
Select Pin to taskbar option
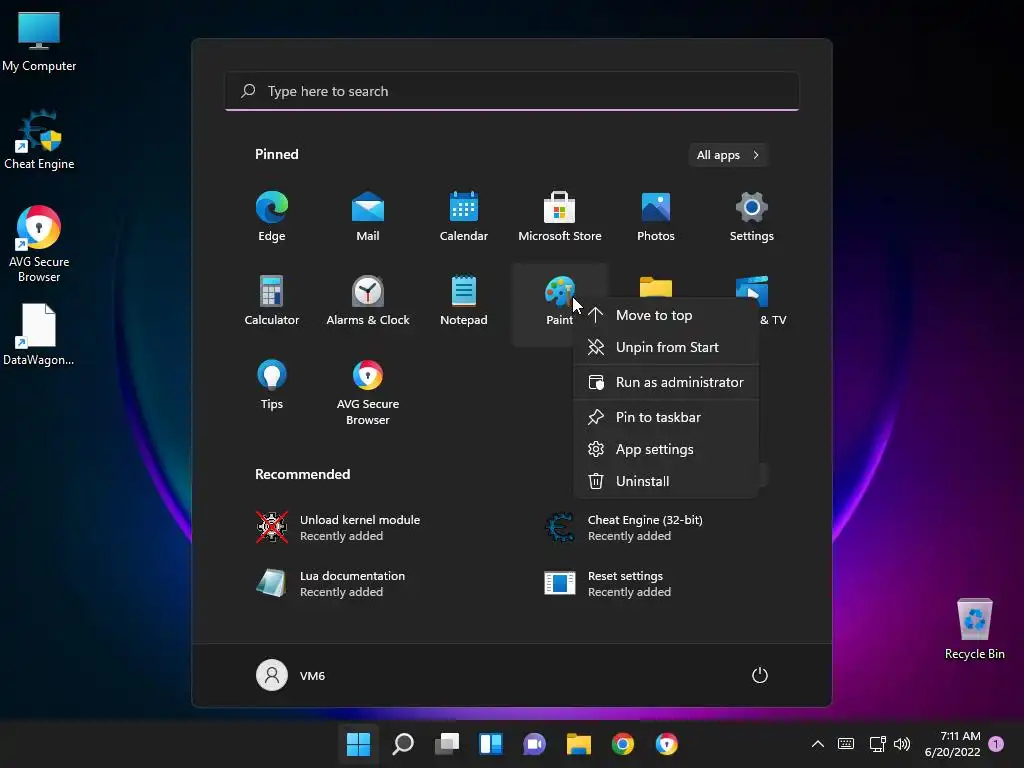[x=666, y=417]
